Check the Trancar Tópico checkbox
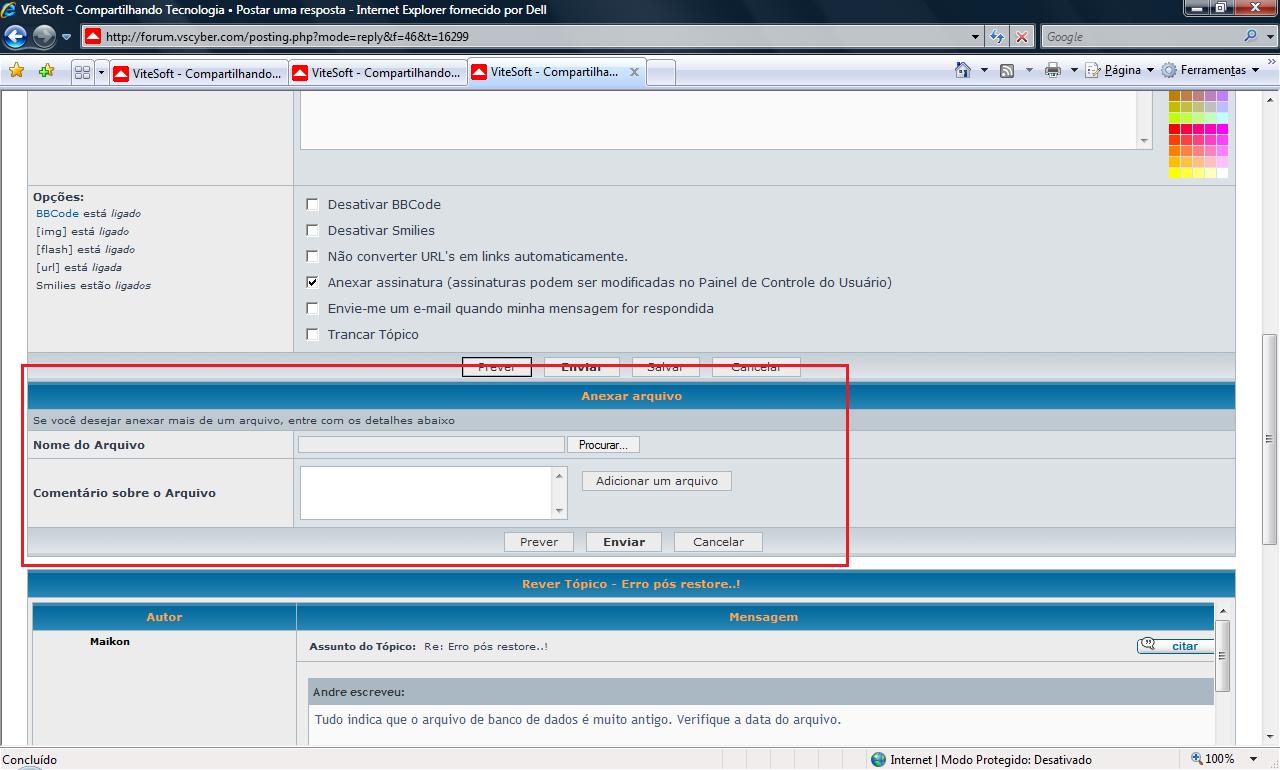 coord(312,334)
